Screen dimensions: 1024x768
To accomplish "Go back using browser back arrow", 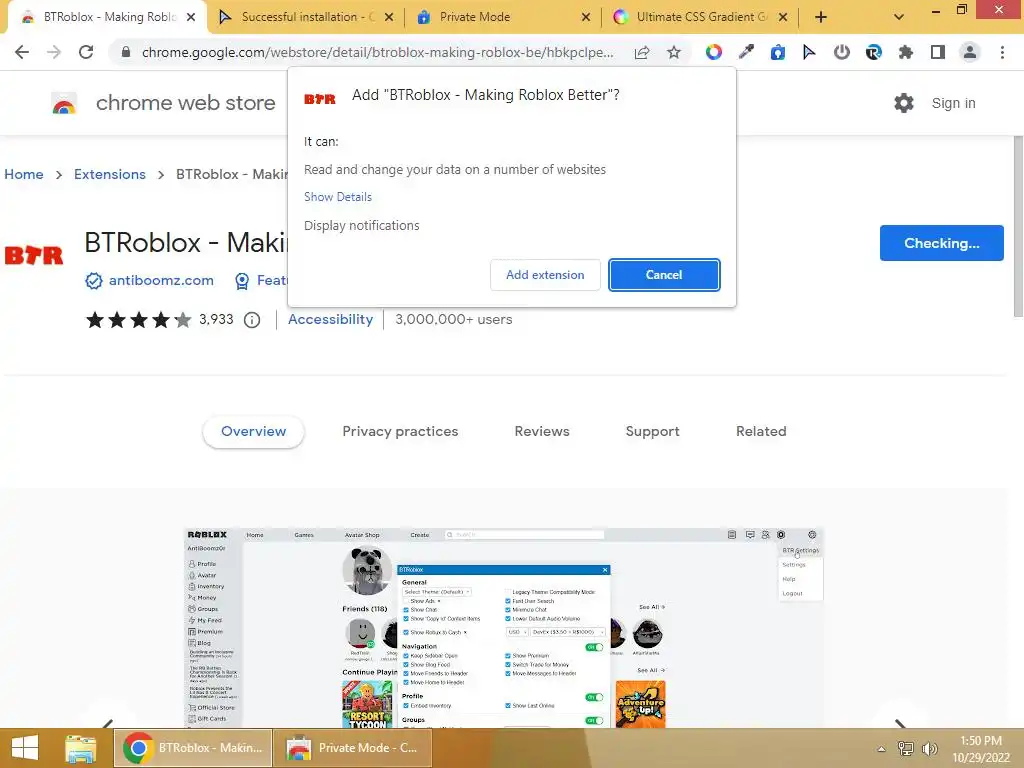I will click(x=22, y=52).
